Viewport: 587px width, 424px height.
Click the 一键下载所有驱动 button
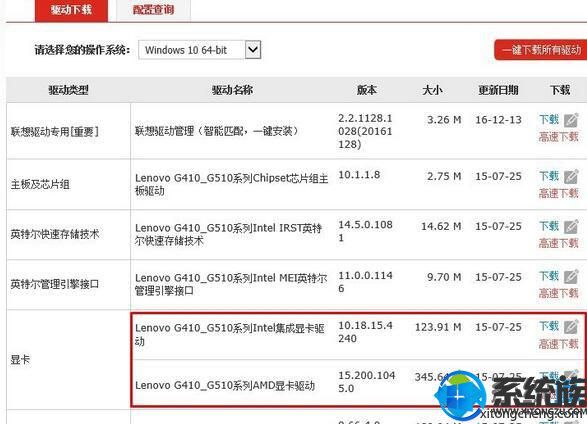click(541, 50)
